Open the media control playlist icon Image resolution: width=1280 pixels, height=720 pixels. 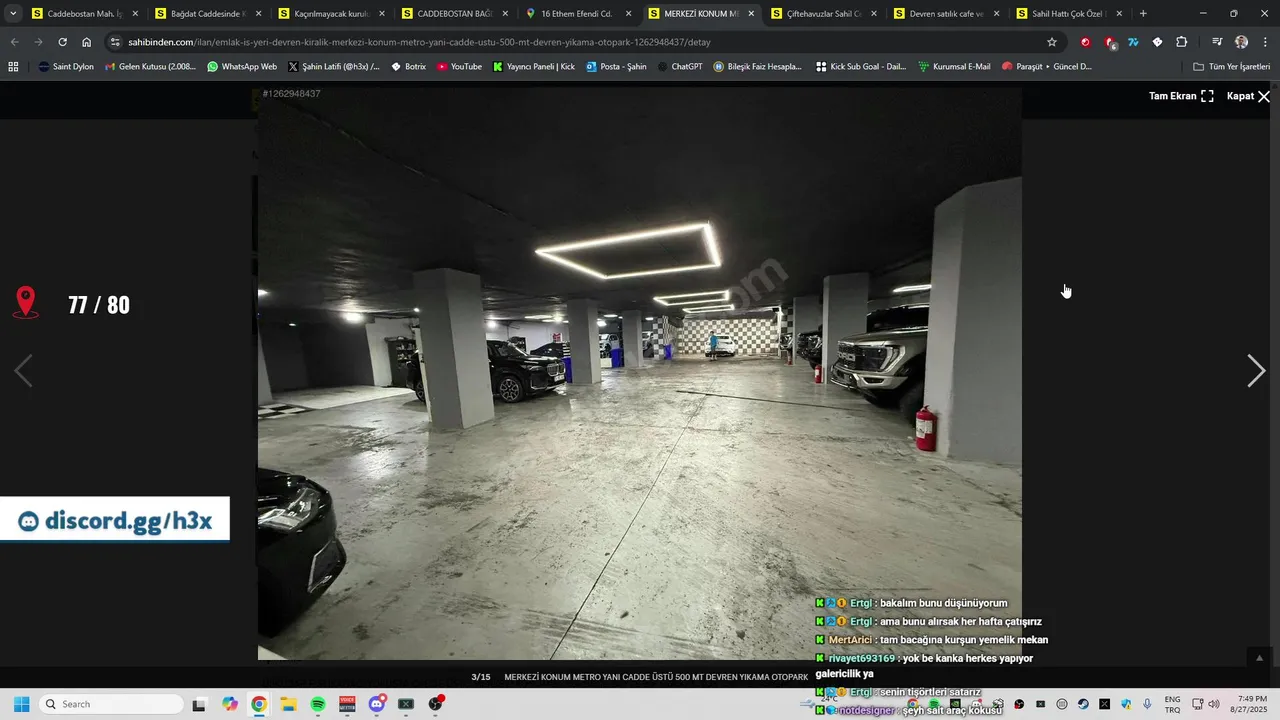point(1217,42)
